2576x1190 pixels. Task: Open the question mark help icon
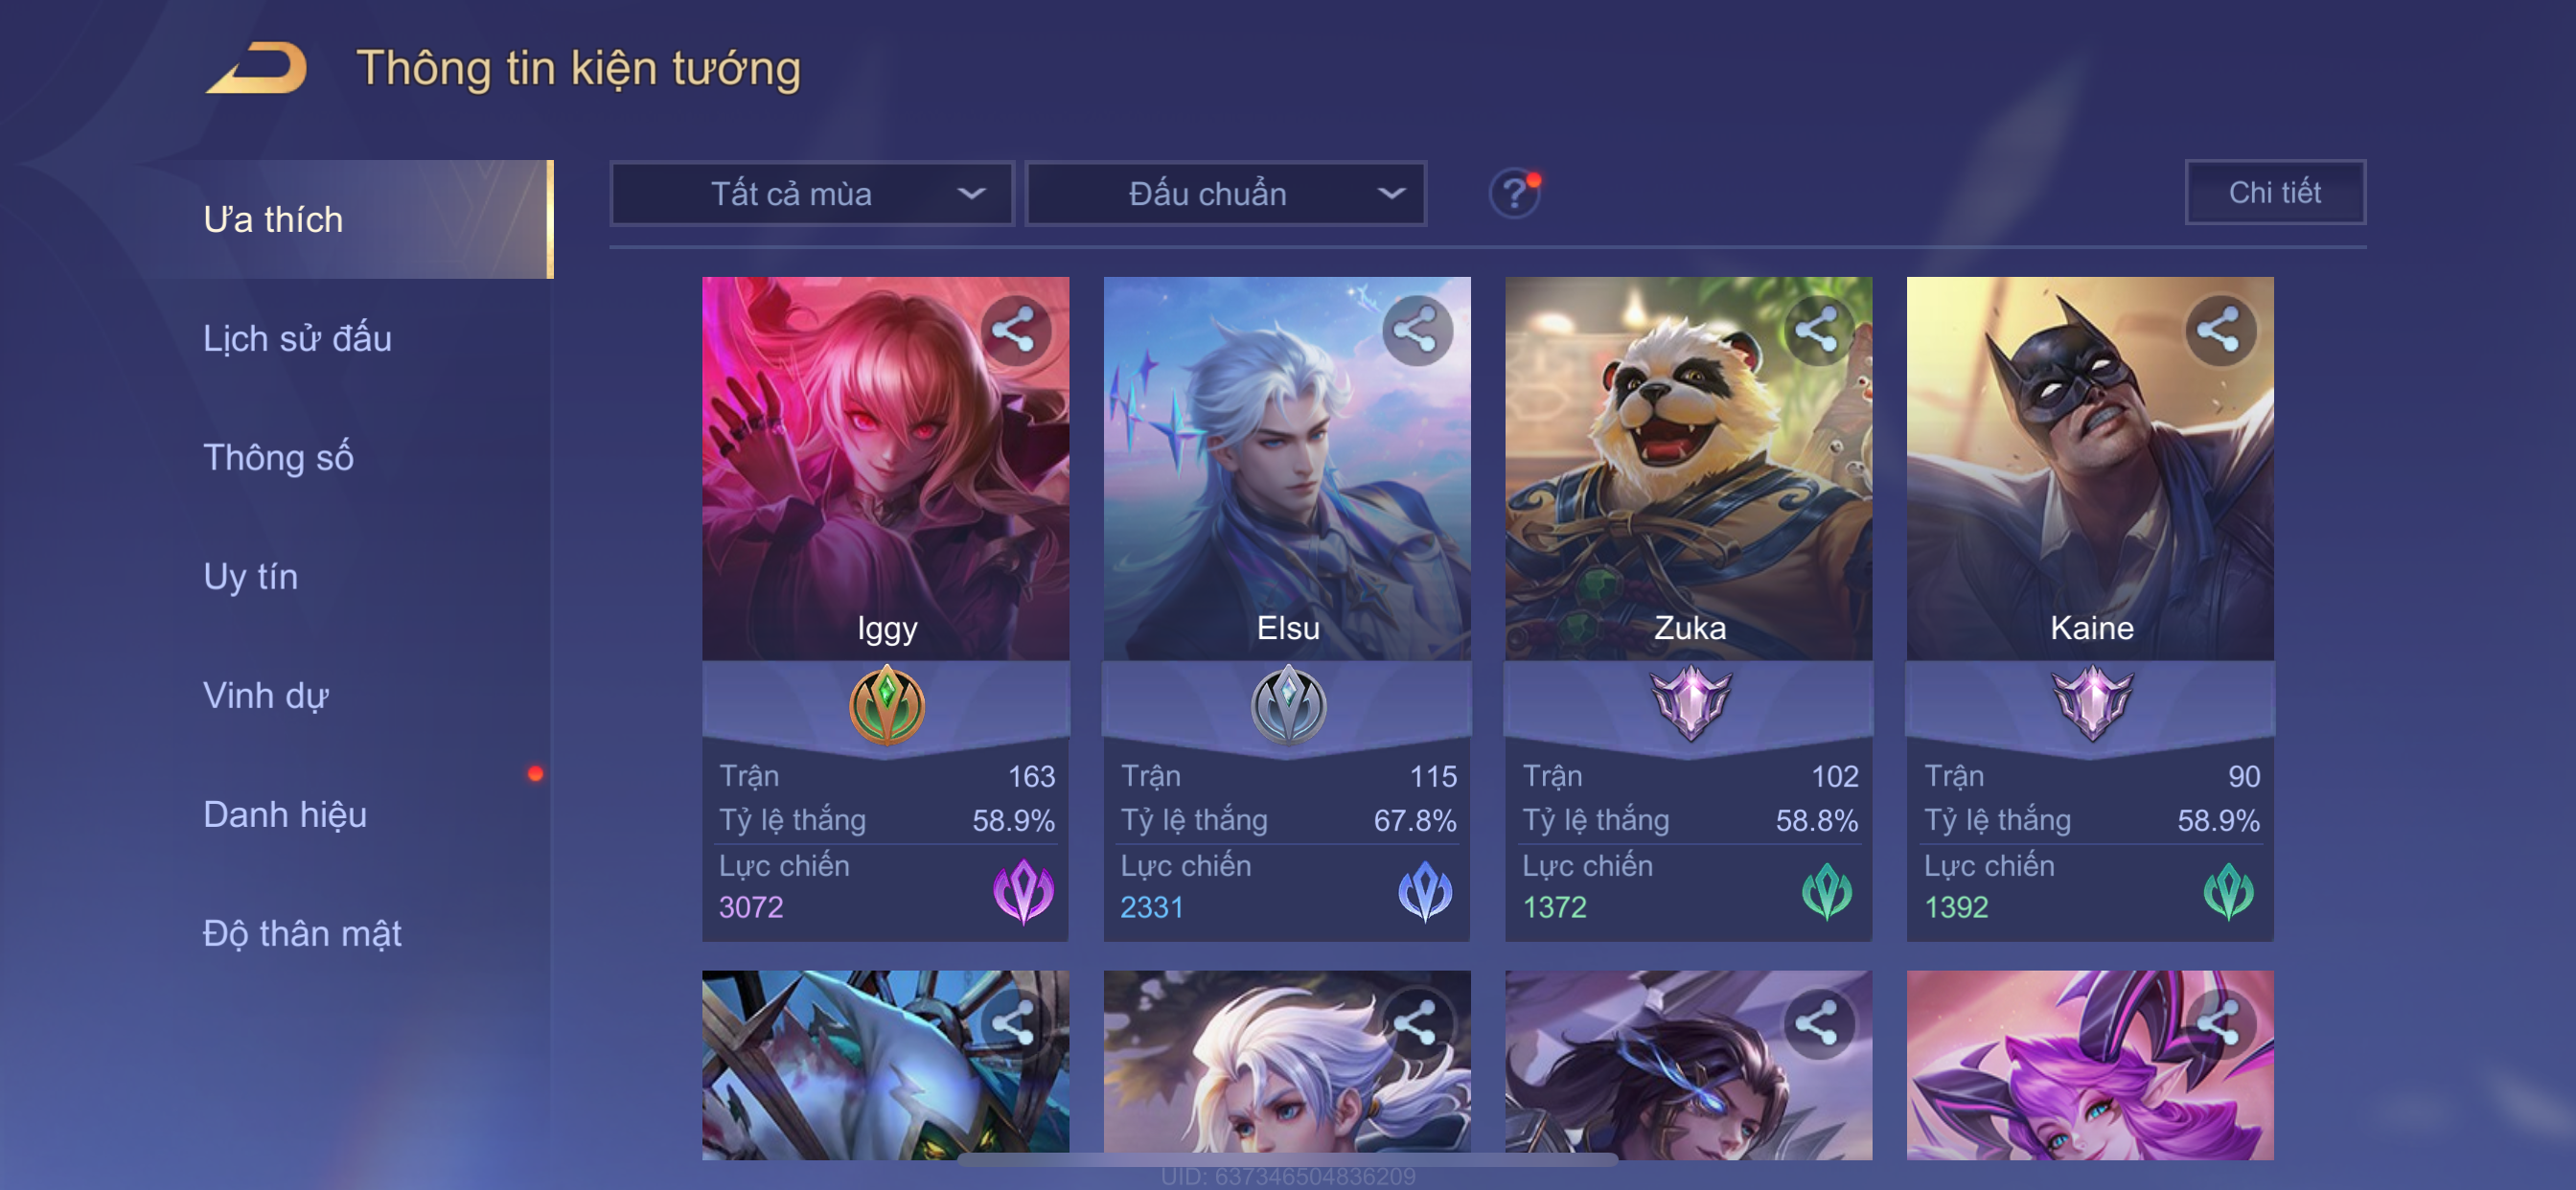click(x=1514, y=193)
